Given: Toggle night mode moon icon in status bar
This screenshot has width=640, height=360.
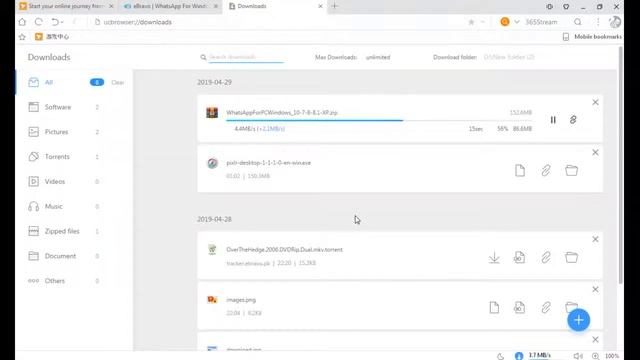Looking at the screenshot, I should (x=500, y=356).
